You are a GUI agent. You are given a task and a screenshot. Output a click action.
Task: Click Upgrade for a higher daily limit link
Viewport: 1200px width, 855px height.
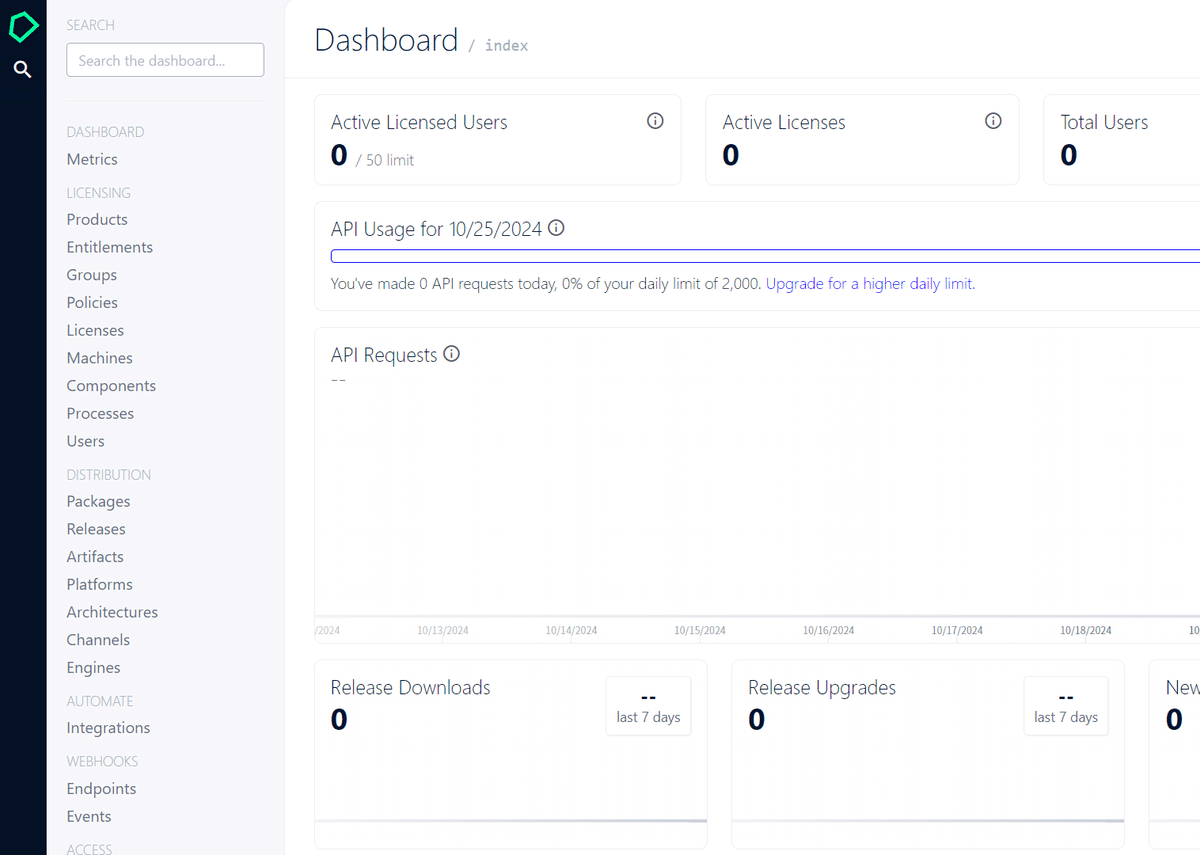(x=869, y=284)
